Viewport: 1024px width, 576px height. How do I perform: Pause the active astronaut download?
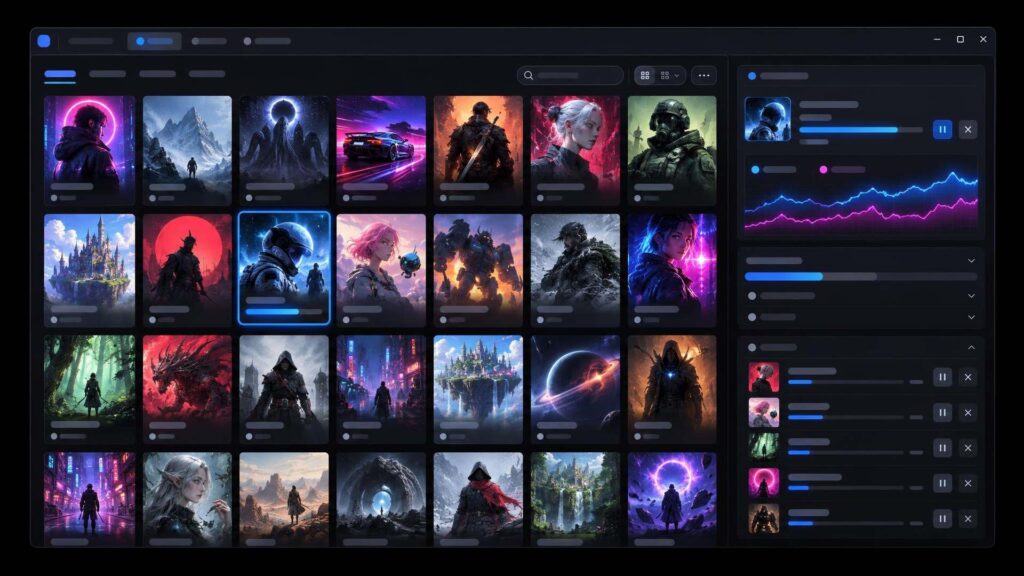pyautogui.click(x=942, y=129)
